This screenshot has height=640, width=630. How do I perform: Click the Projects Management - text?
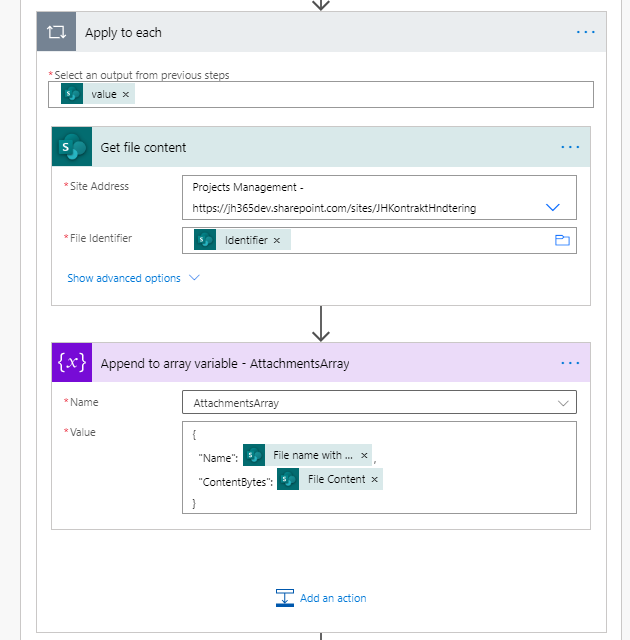248,187
